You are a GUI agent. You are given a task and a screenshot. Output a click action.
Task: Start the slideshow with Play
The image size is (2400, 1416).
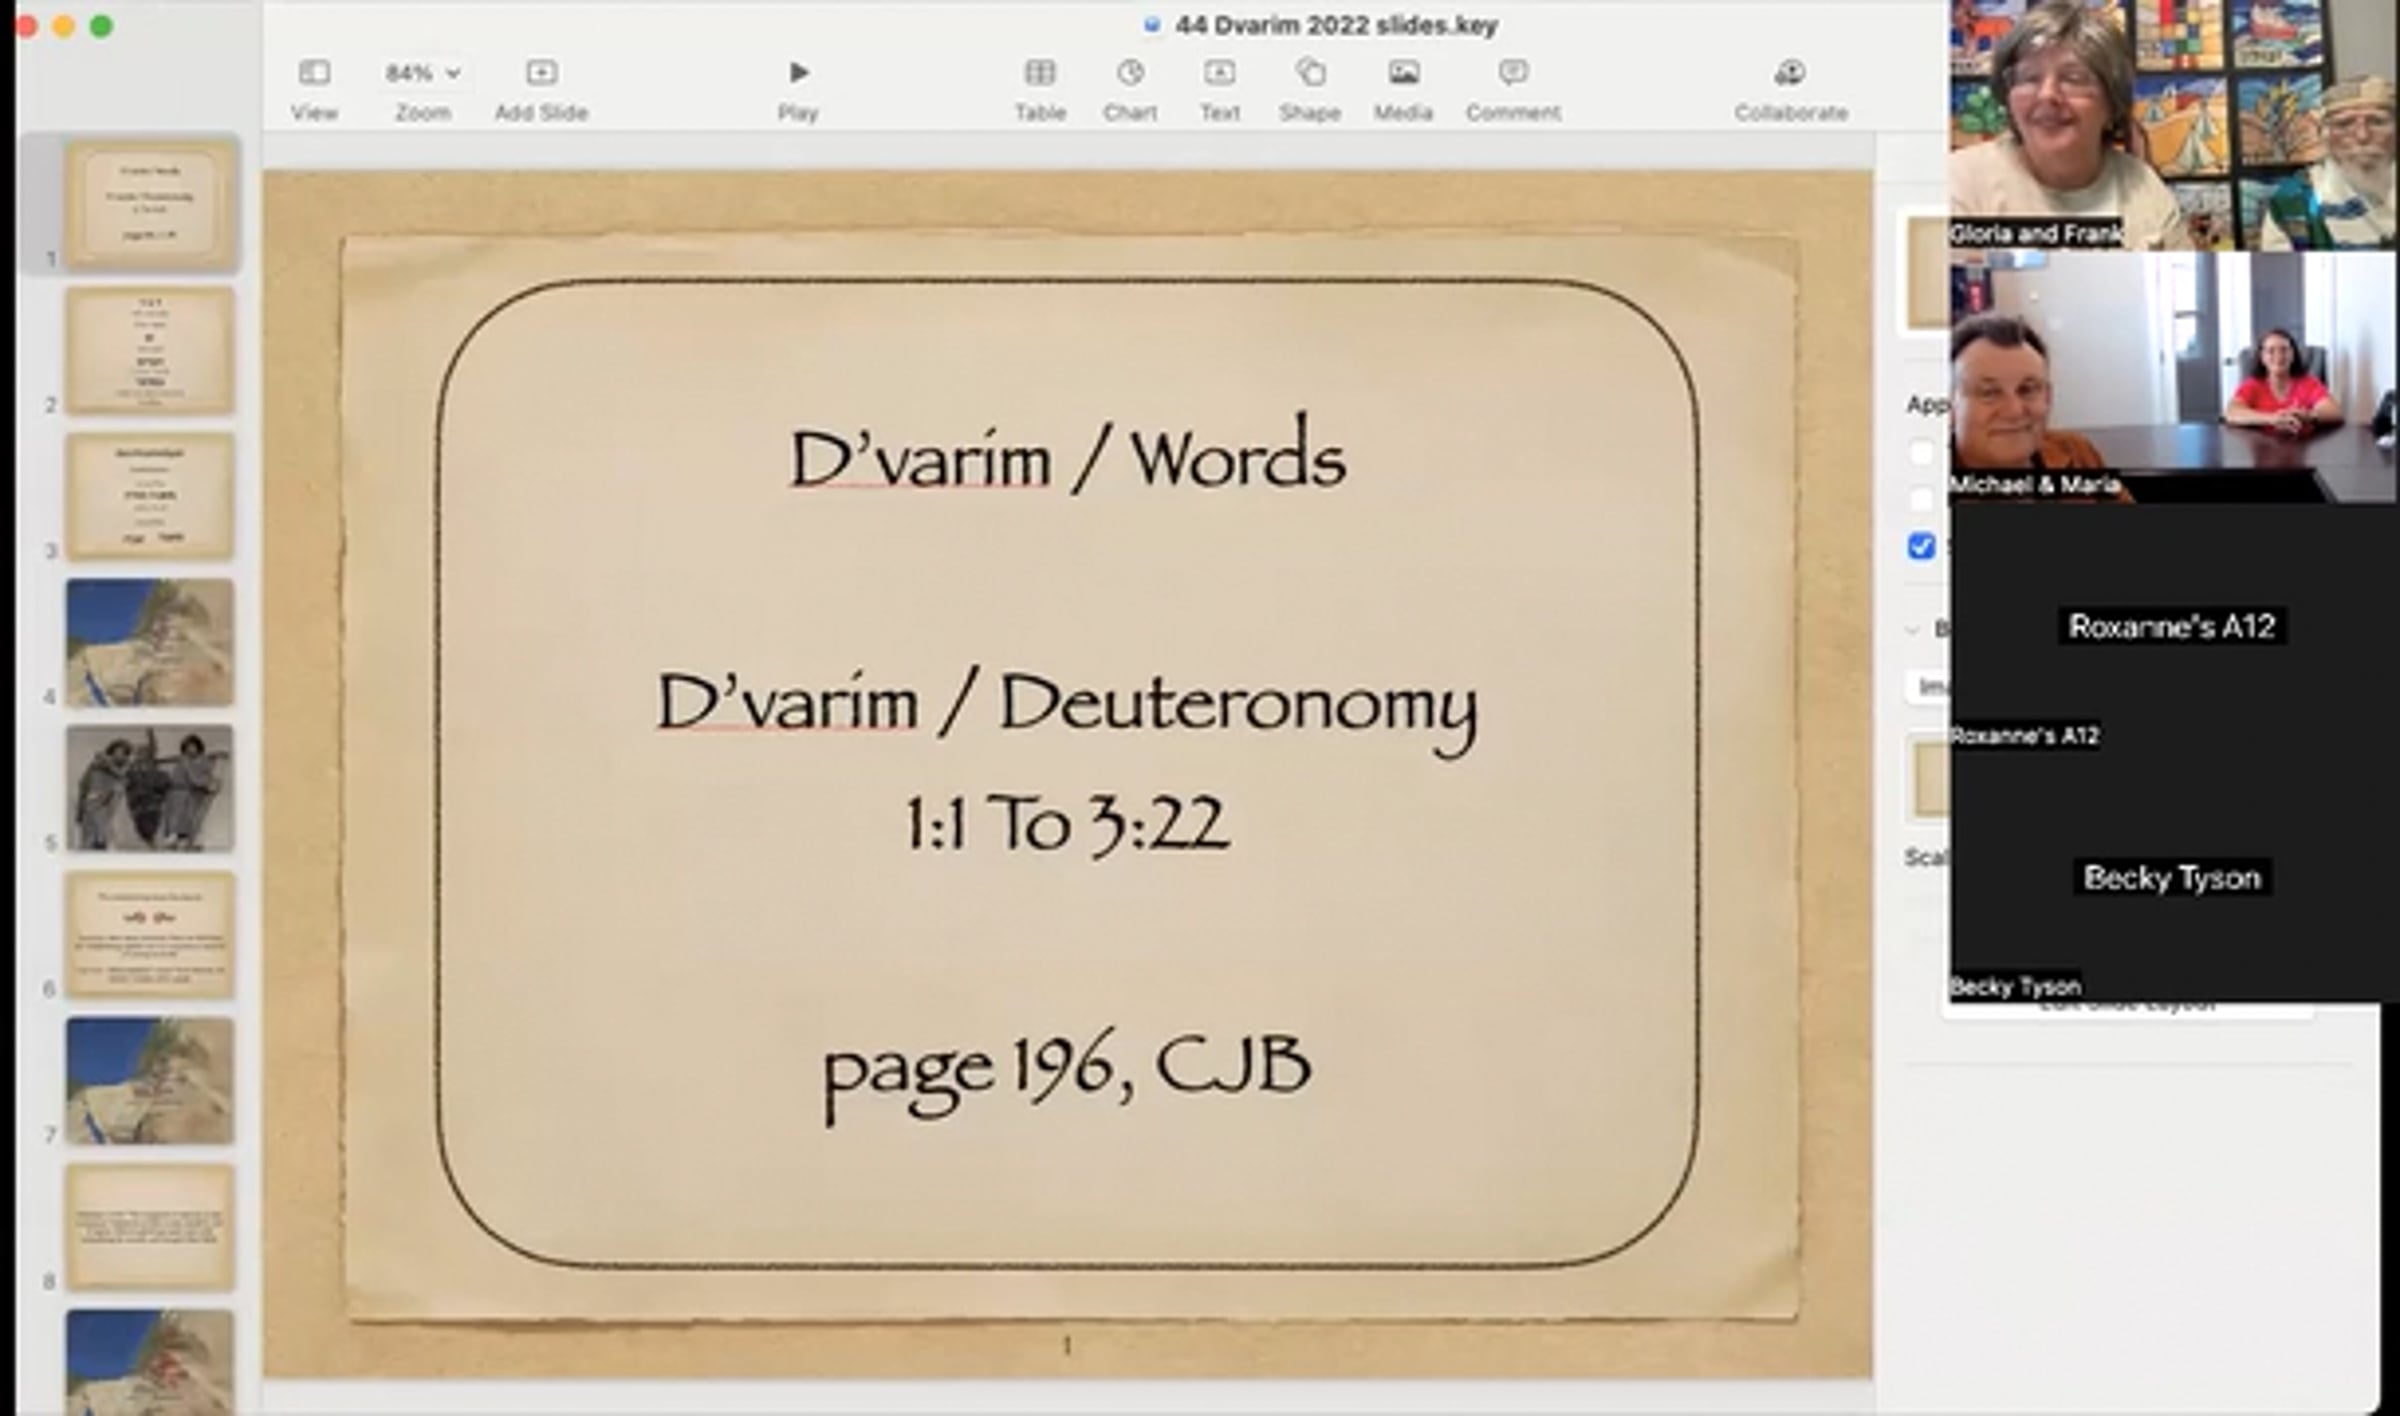pyautogui.click(x=798, y=73)
